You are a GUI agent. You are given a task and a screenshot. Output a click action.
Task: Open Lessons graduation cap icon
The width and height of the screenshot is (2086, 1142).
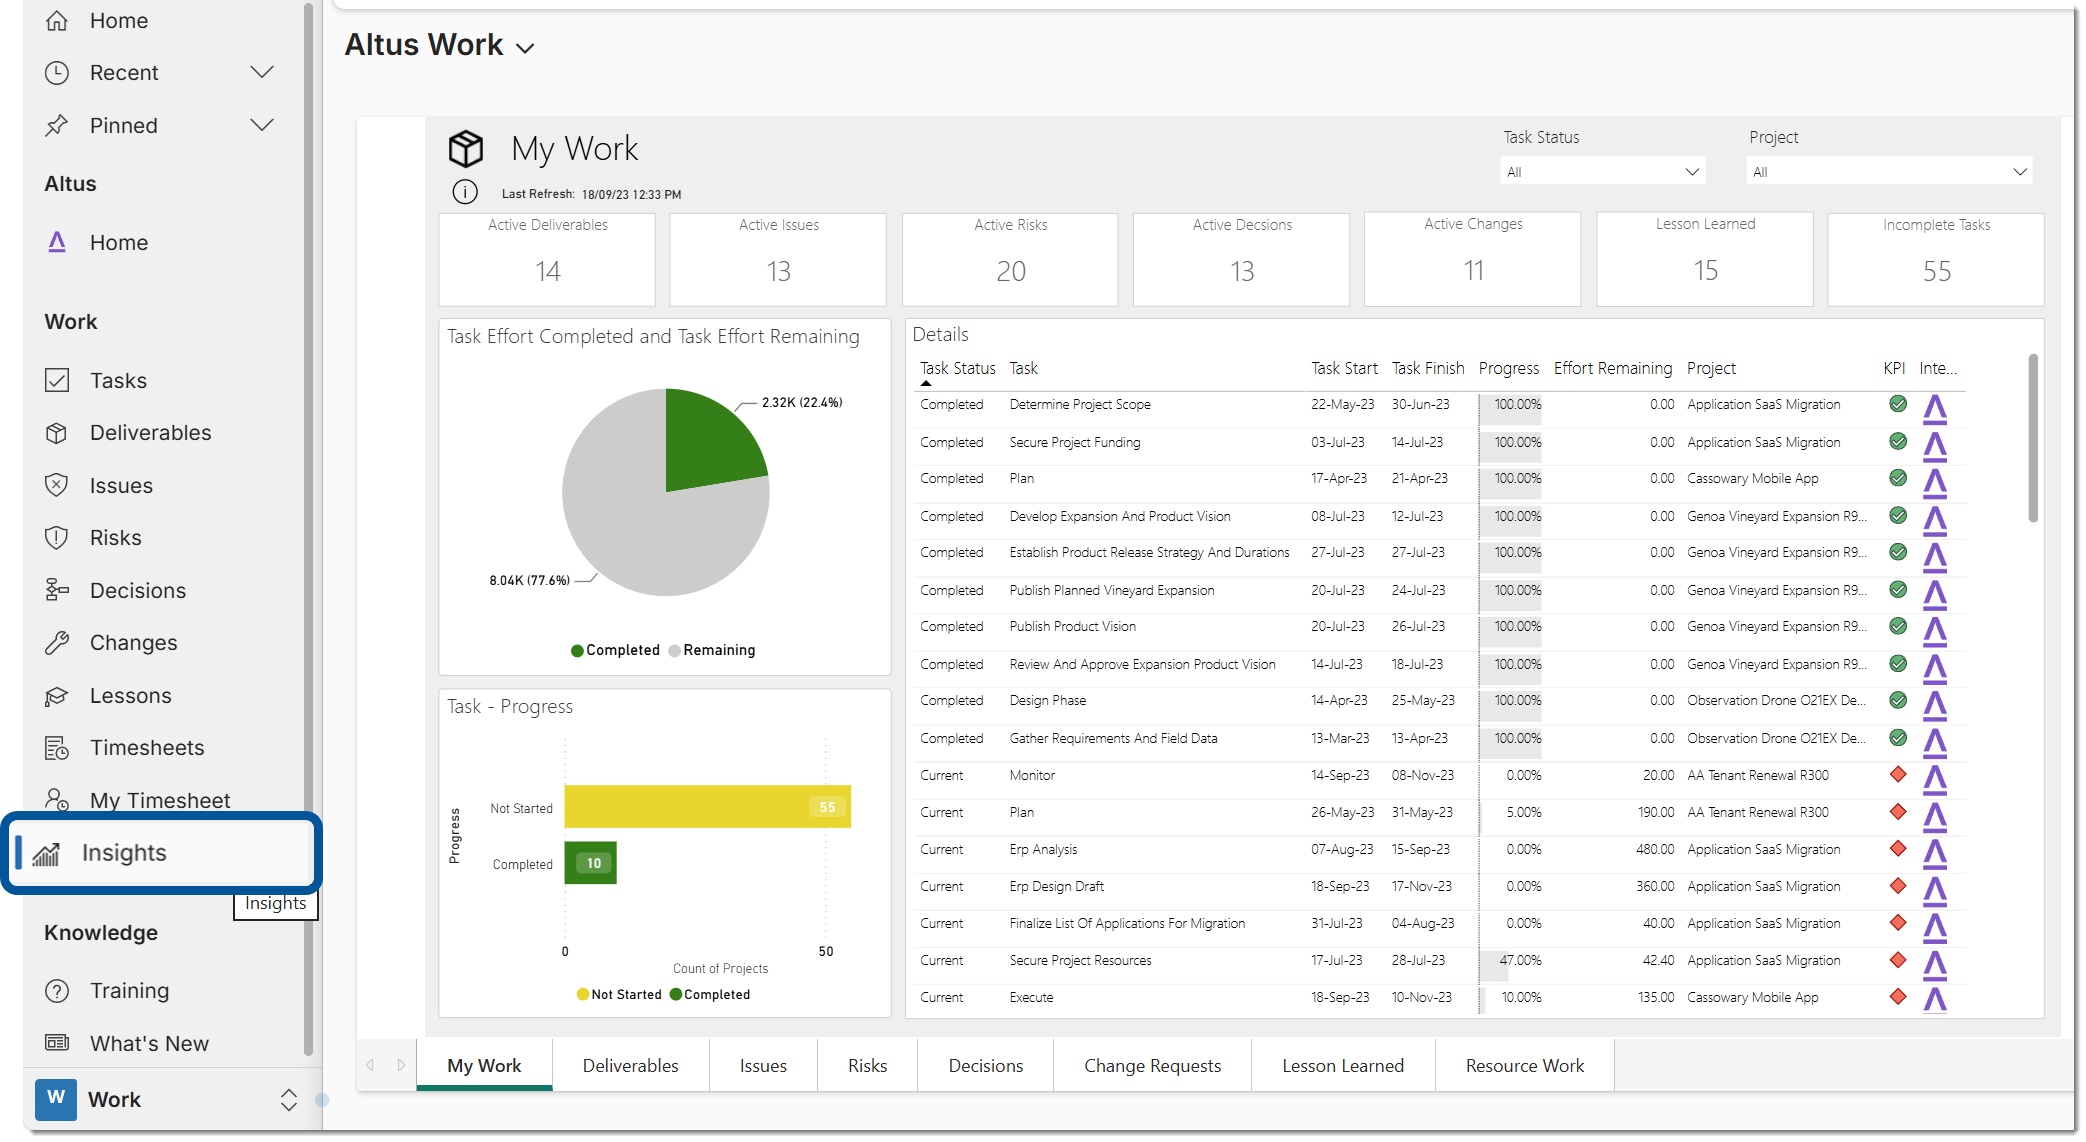pos(57,696)
